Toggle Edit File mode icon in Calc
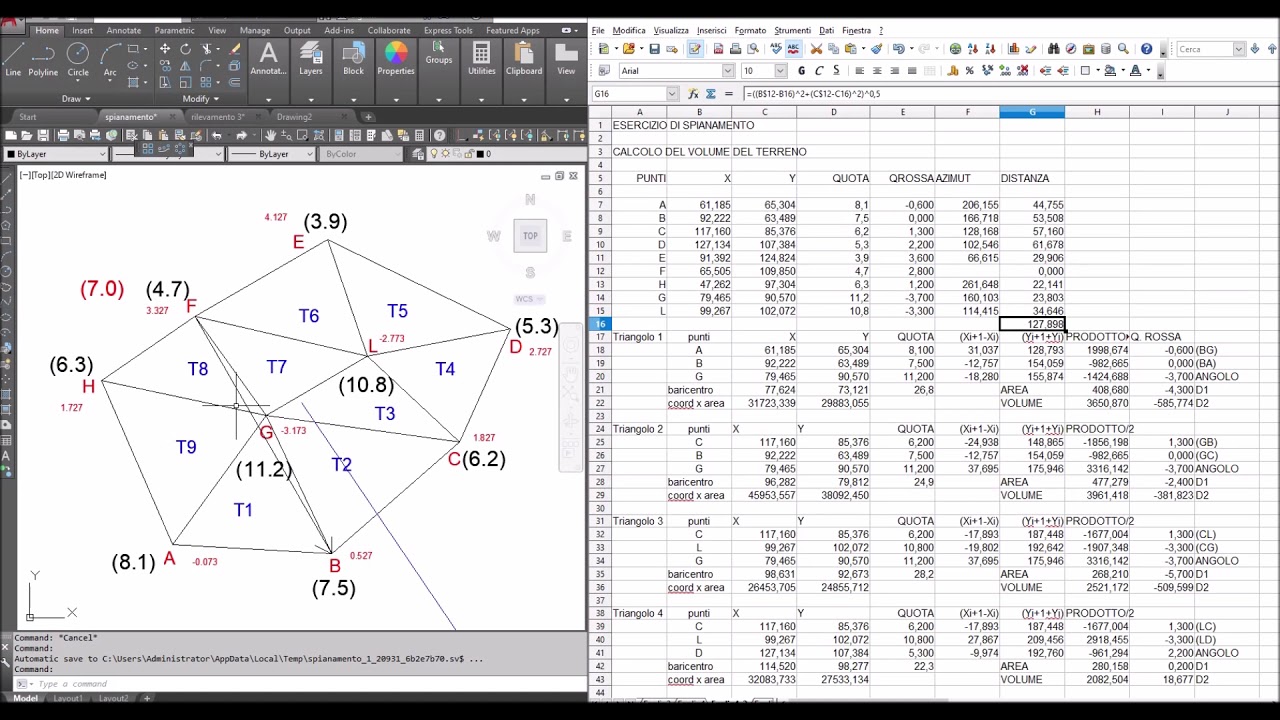This screenshot has width=1280, height=720. pyautogui.click(x=694, y=49)
